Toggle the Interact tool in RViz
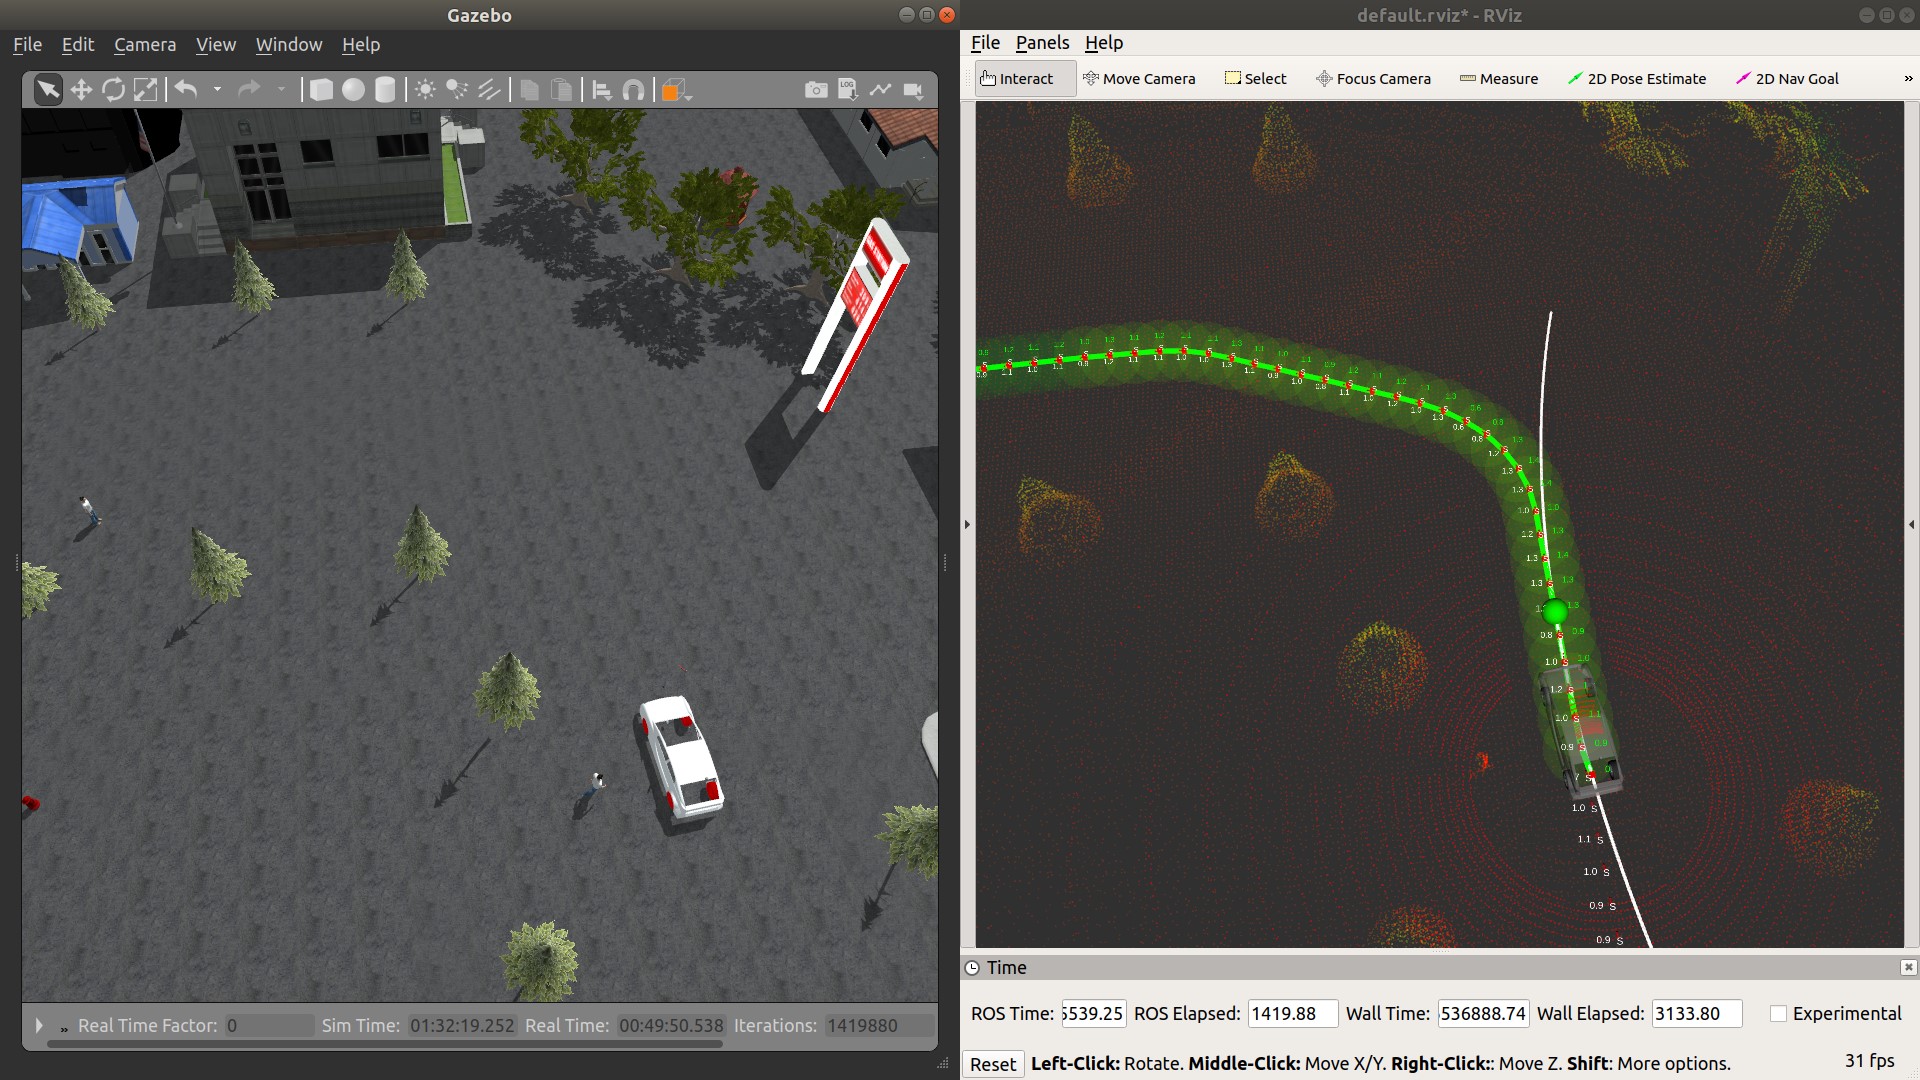The image size is (1920, 1080). (x=1017, y=78)
